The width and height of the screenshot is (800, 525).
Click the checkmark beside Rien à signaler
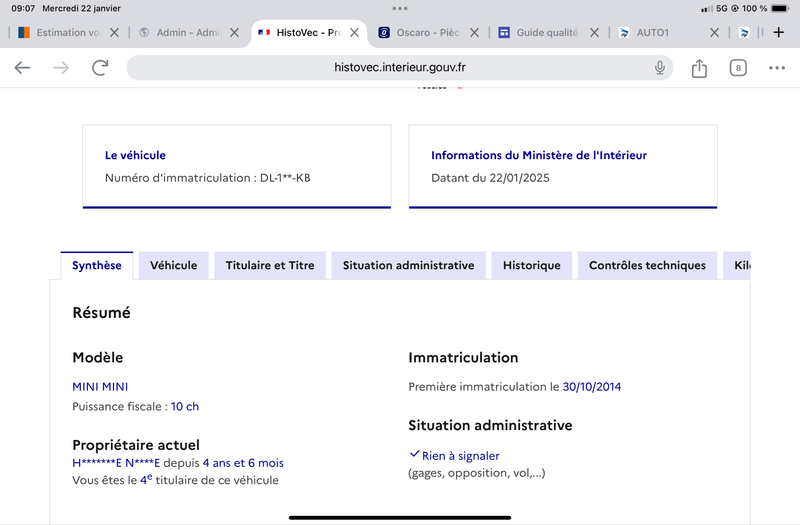(x=415, y=454)
